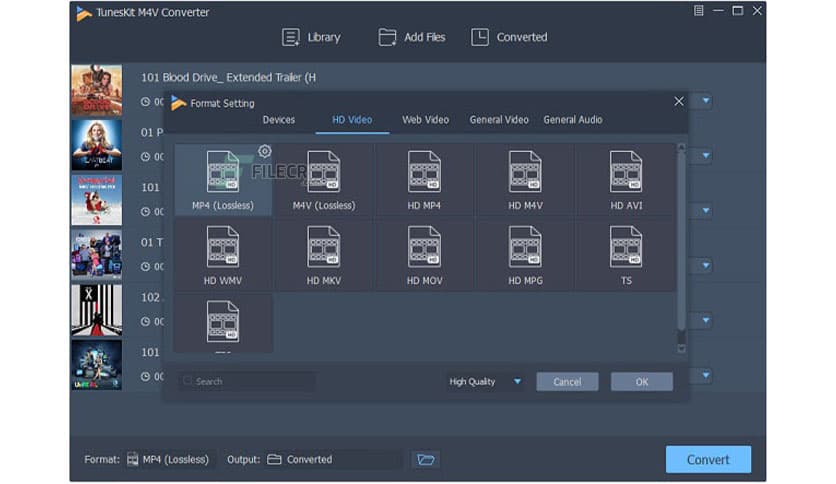
Task: Cancel the Format Setting dialog
Action: point(567,382)
